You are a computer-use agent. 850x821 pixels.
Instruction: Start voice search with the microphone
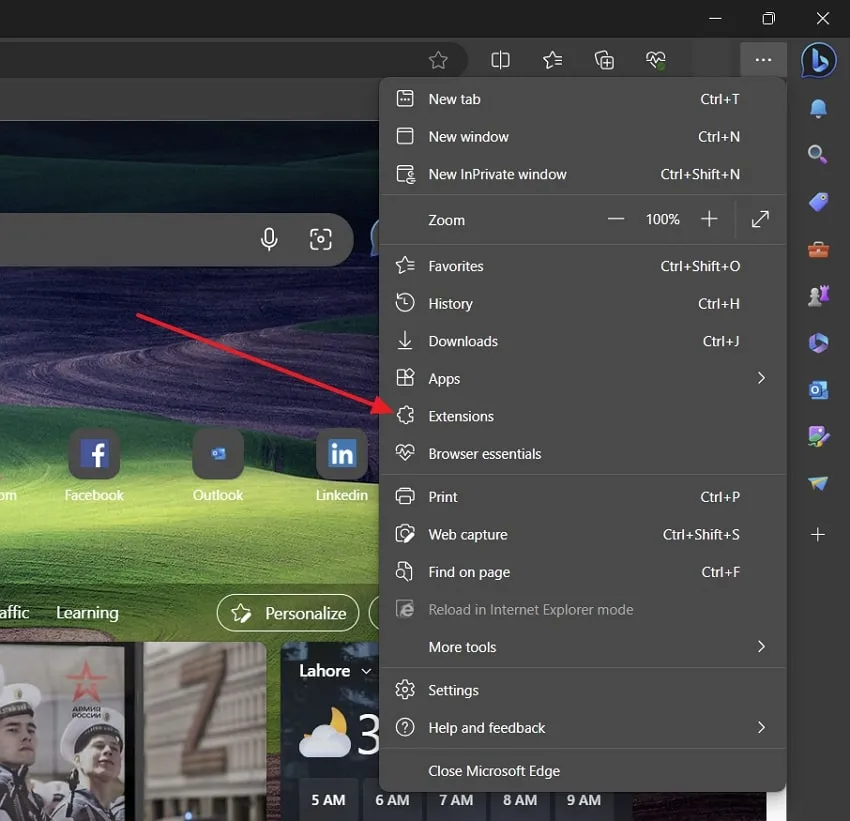[x=268, y=239]
